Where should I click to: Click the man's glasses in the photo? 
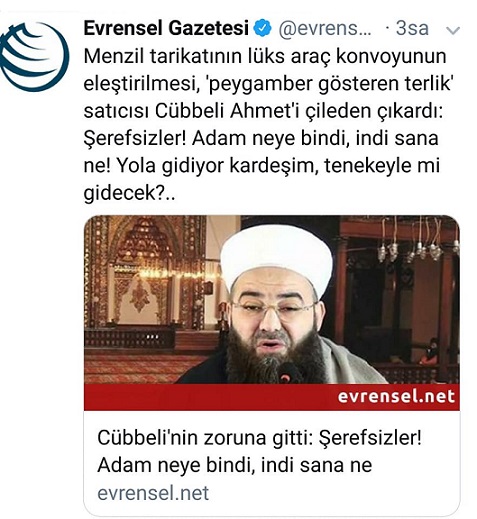point(273,307)
